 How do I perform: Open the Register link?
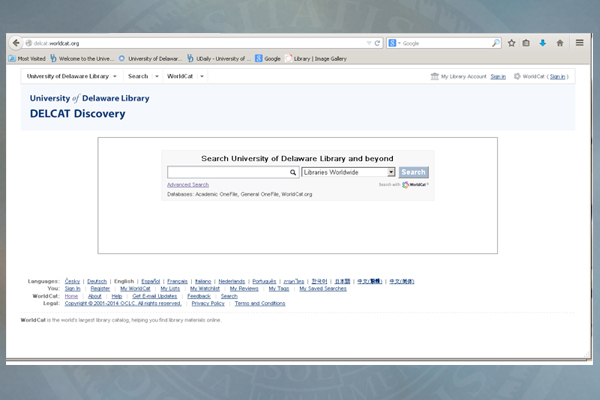pos(100,289)
